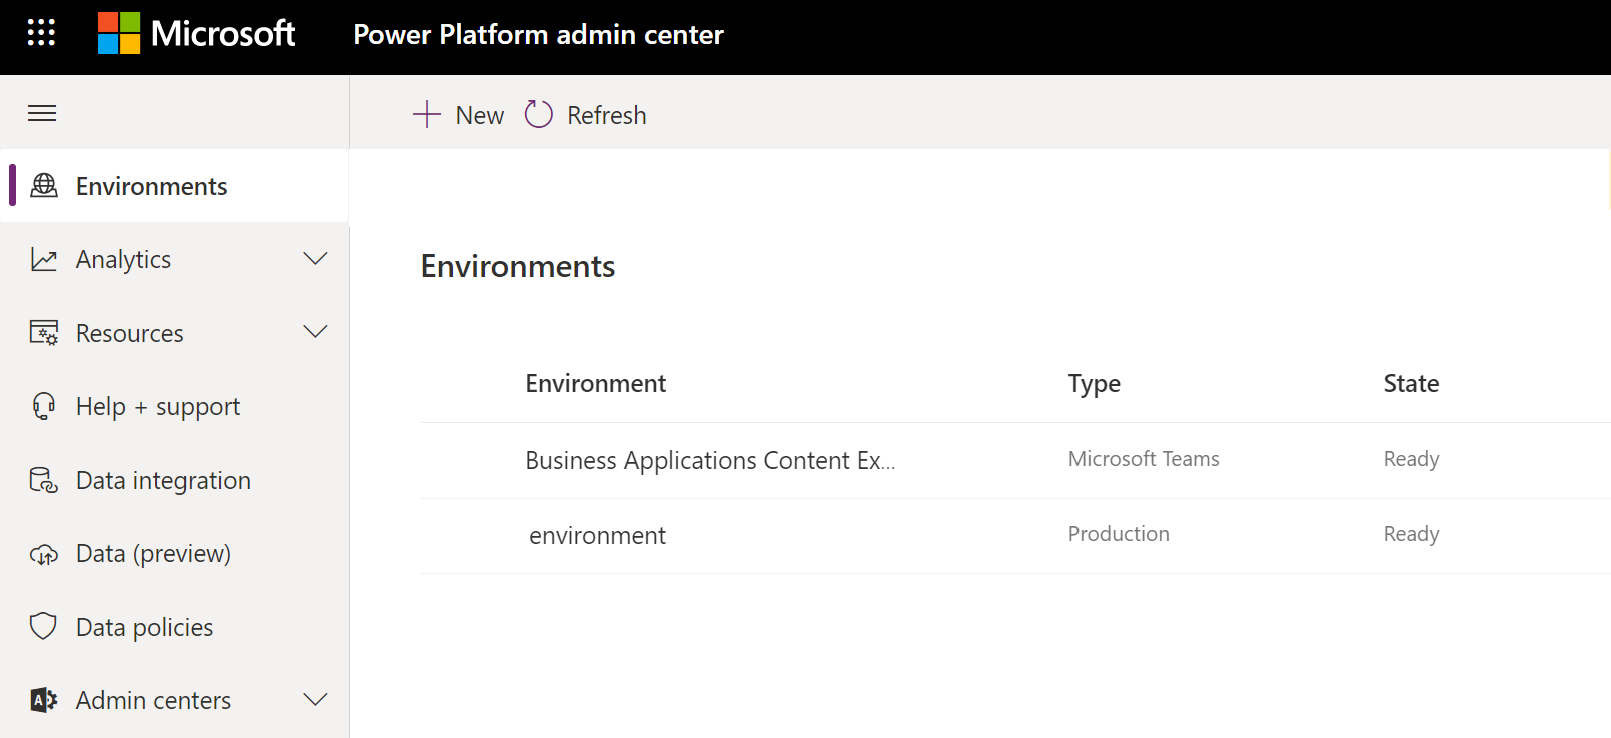This screenshot has width=1611, height=738.
Task: Open the Environments nav item
Action: (x=174, y=186)
